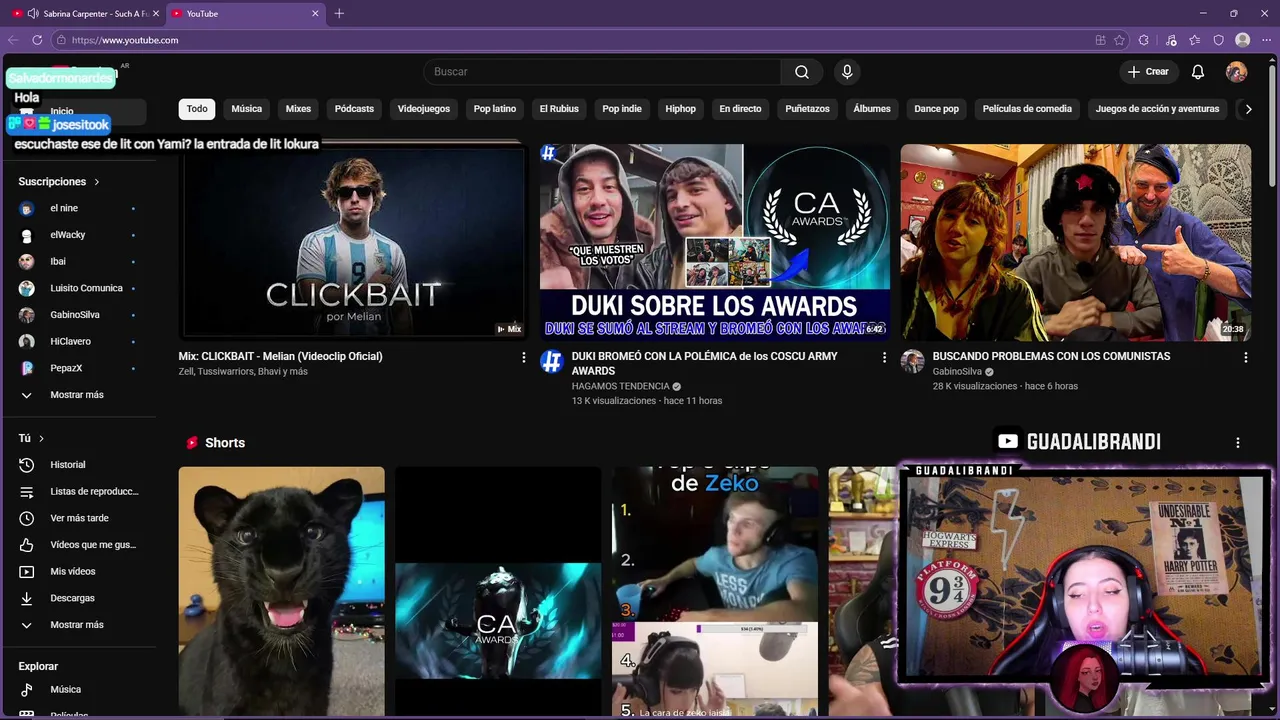
Task: Select the El Rubius chip
Action: point(559,109)
